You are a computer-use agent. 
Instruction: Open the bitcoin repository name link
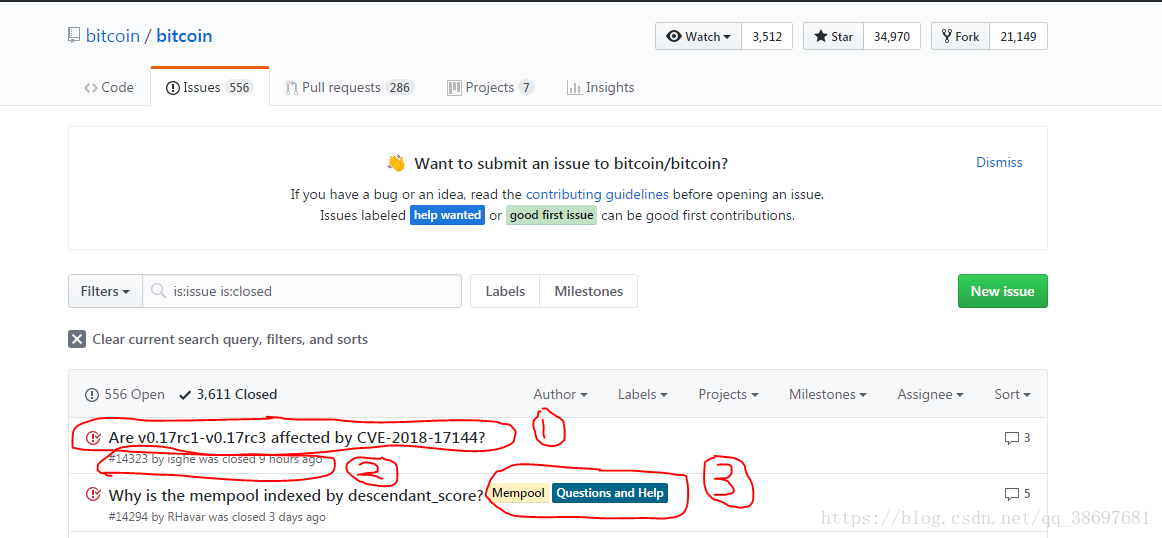pyautogui.click(x=184, y=36)
